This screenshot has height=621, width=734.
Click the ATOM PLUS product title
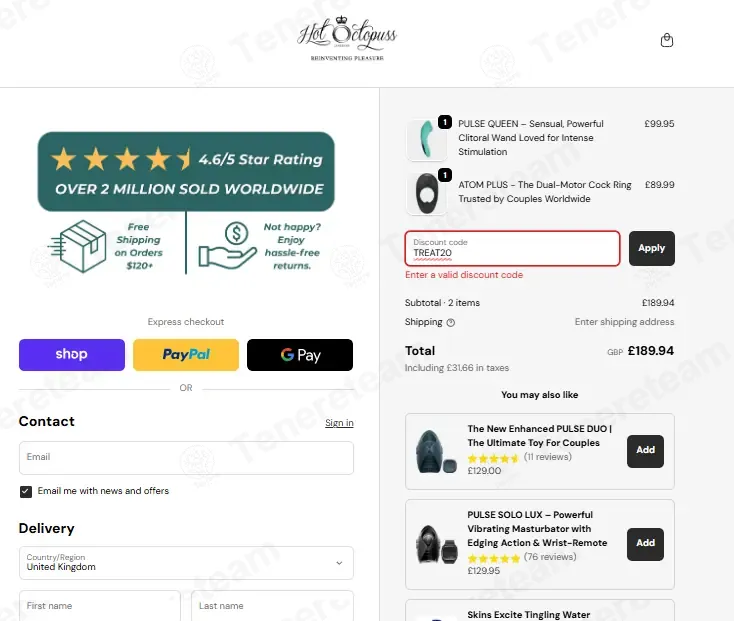point(545,192)
